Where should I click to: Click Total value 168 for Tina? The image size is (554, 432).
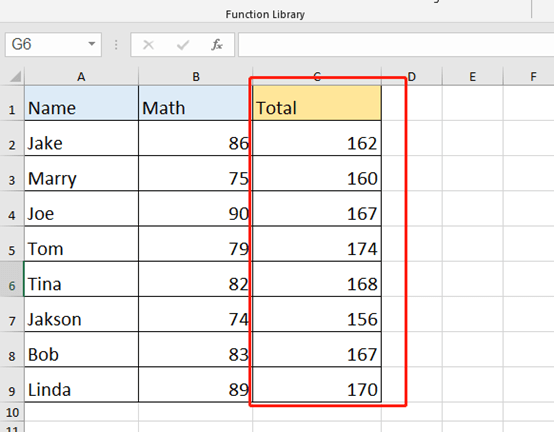tap(317, 279)
